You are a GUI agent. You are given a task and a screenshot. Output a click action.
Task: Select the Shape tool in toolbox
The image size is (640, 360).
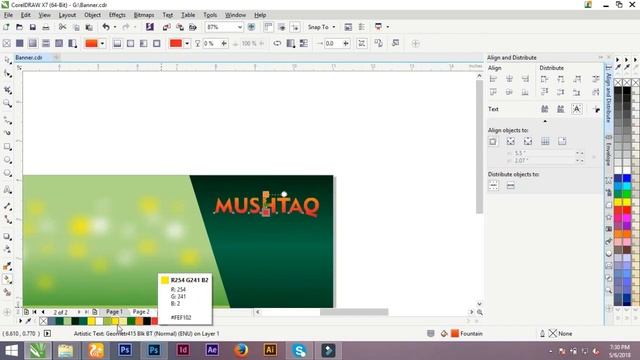click(x=7, y=74)
